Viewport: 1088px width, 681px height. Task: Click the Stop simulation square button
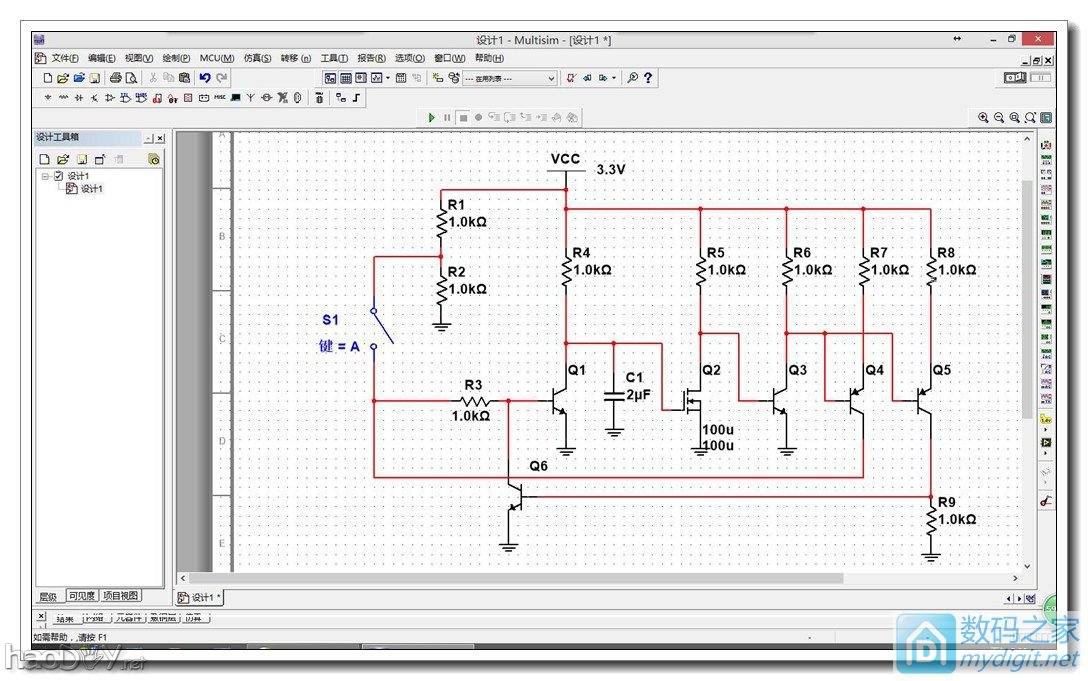pyautogui.click(x=463, y=117)
